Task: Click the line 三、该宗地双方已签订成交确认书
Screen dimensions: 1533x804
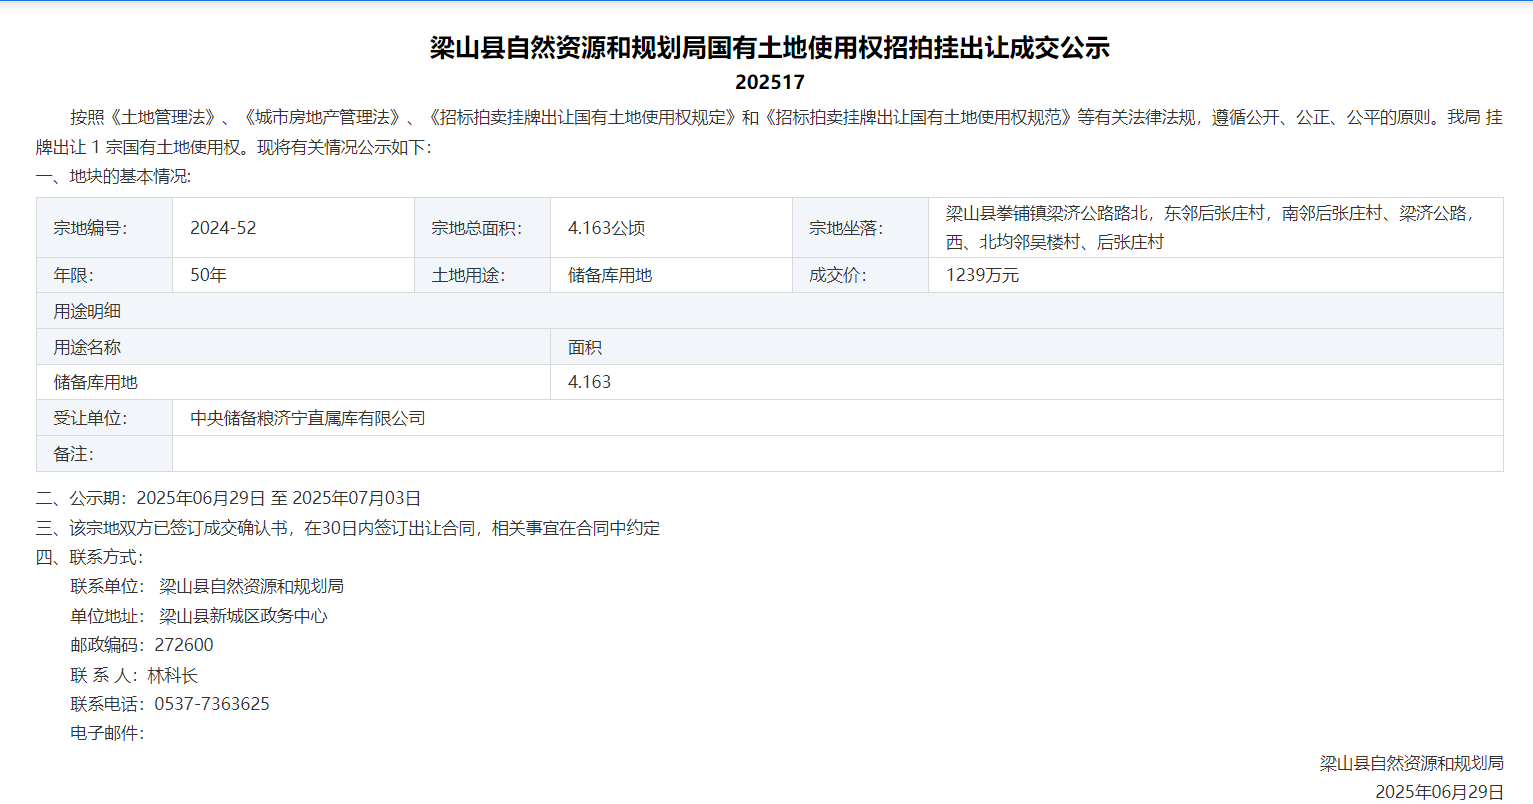Action: click(348, 528)
